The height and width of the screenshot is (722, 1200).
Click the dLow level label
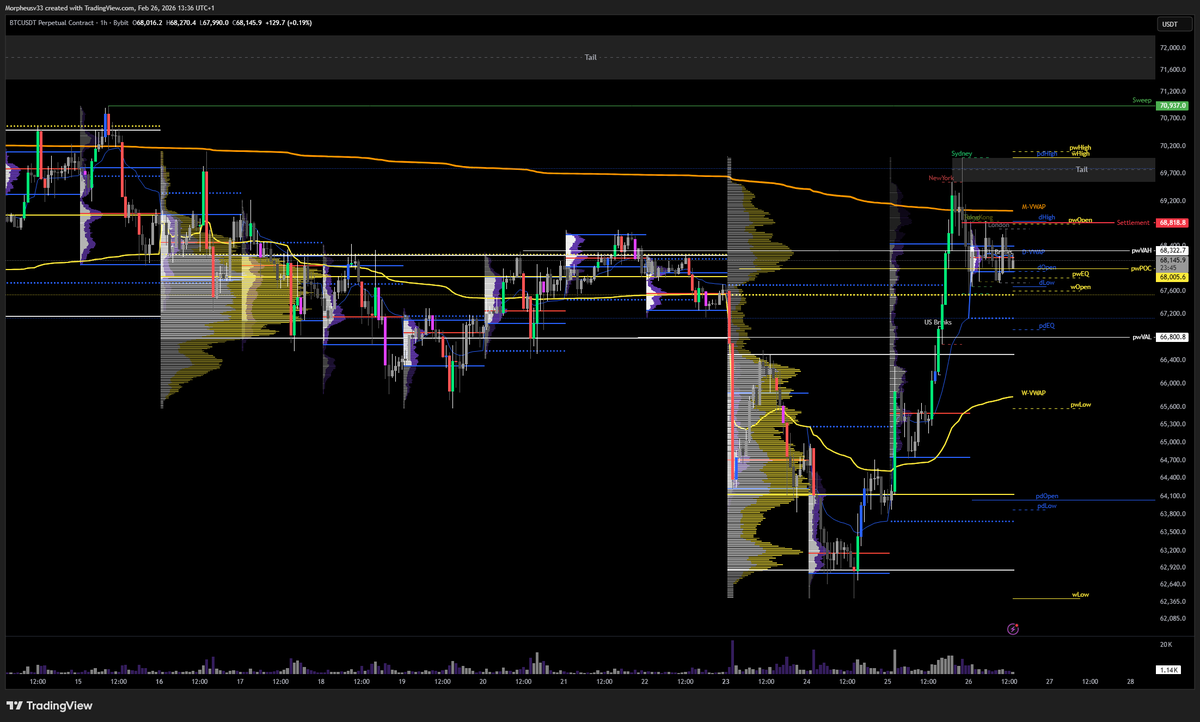pyautogui.click(x=1047, y=283)
